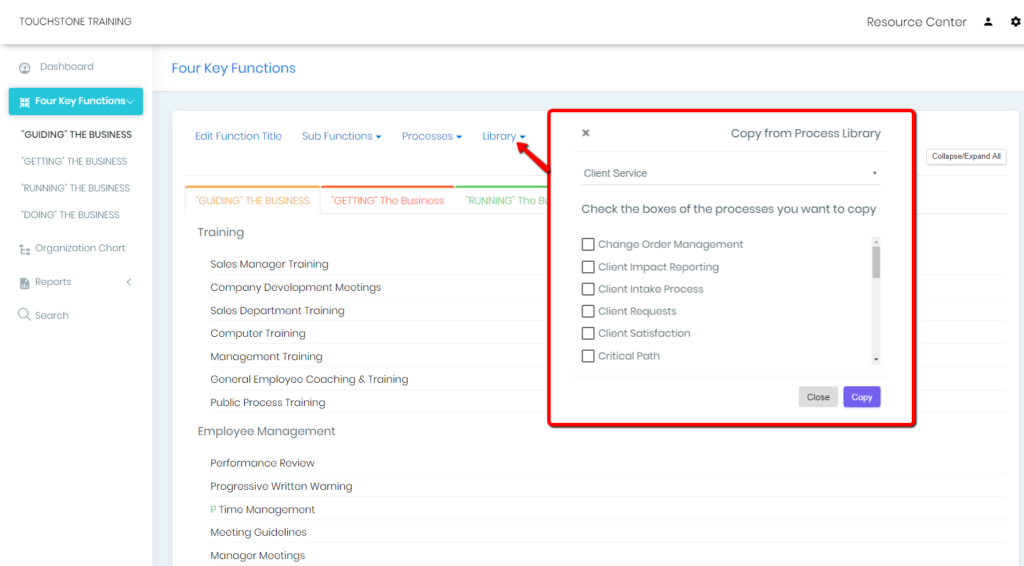
Task: Close the Copy from Process Library dialog with X
Action: (x=586, y=133)
